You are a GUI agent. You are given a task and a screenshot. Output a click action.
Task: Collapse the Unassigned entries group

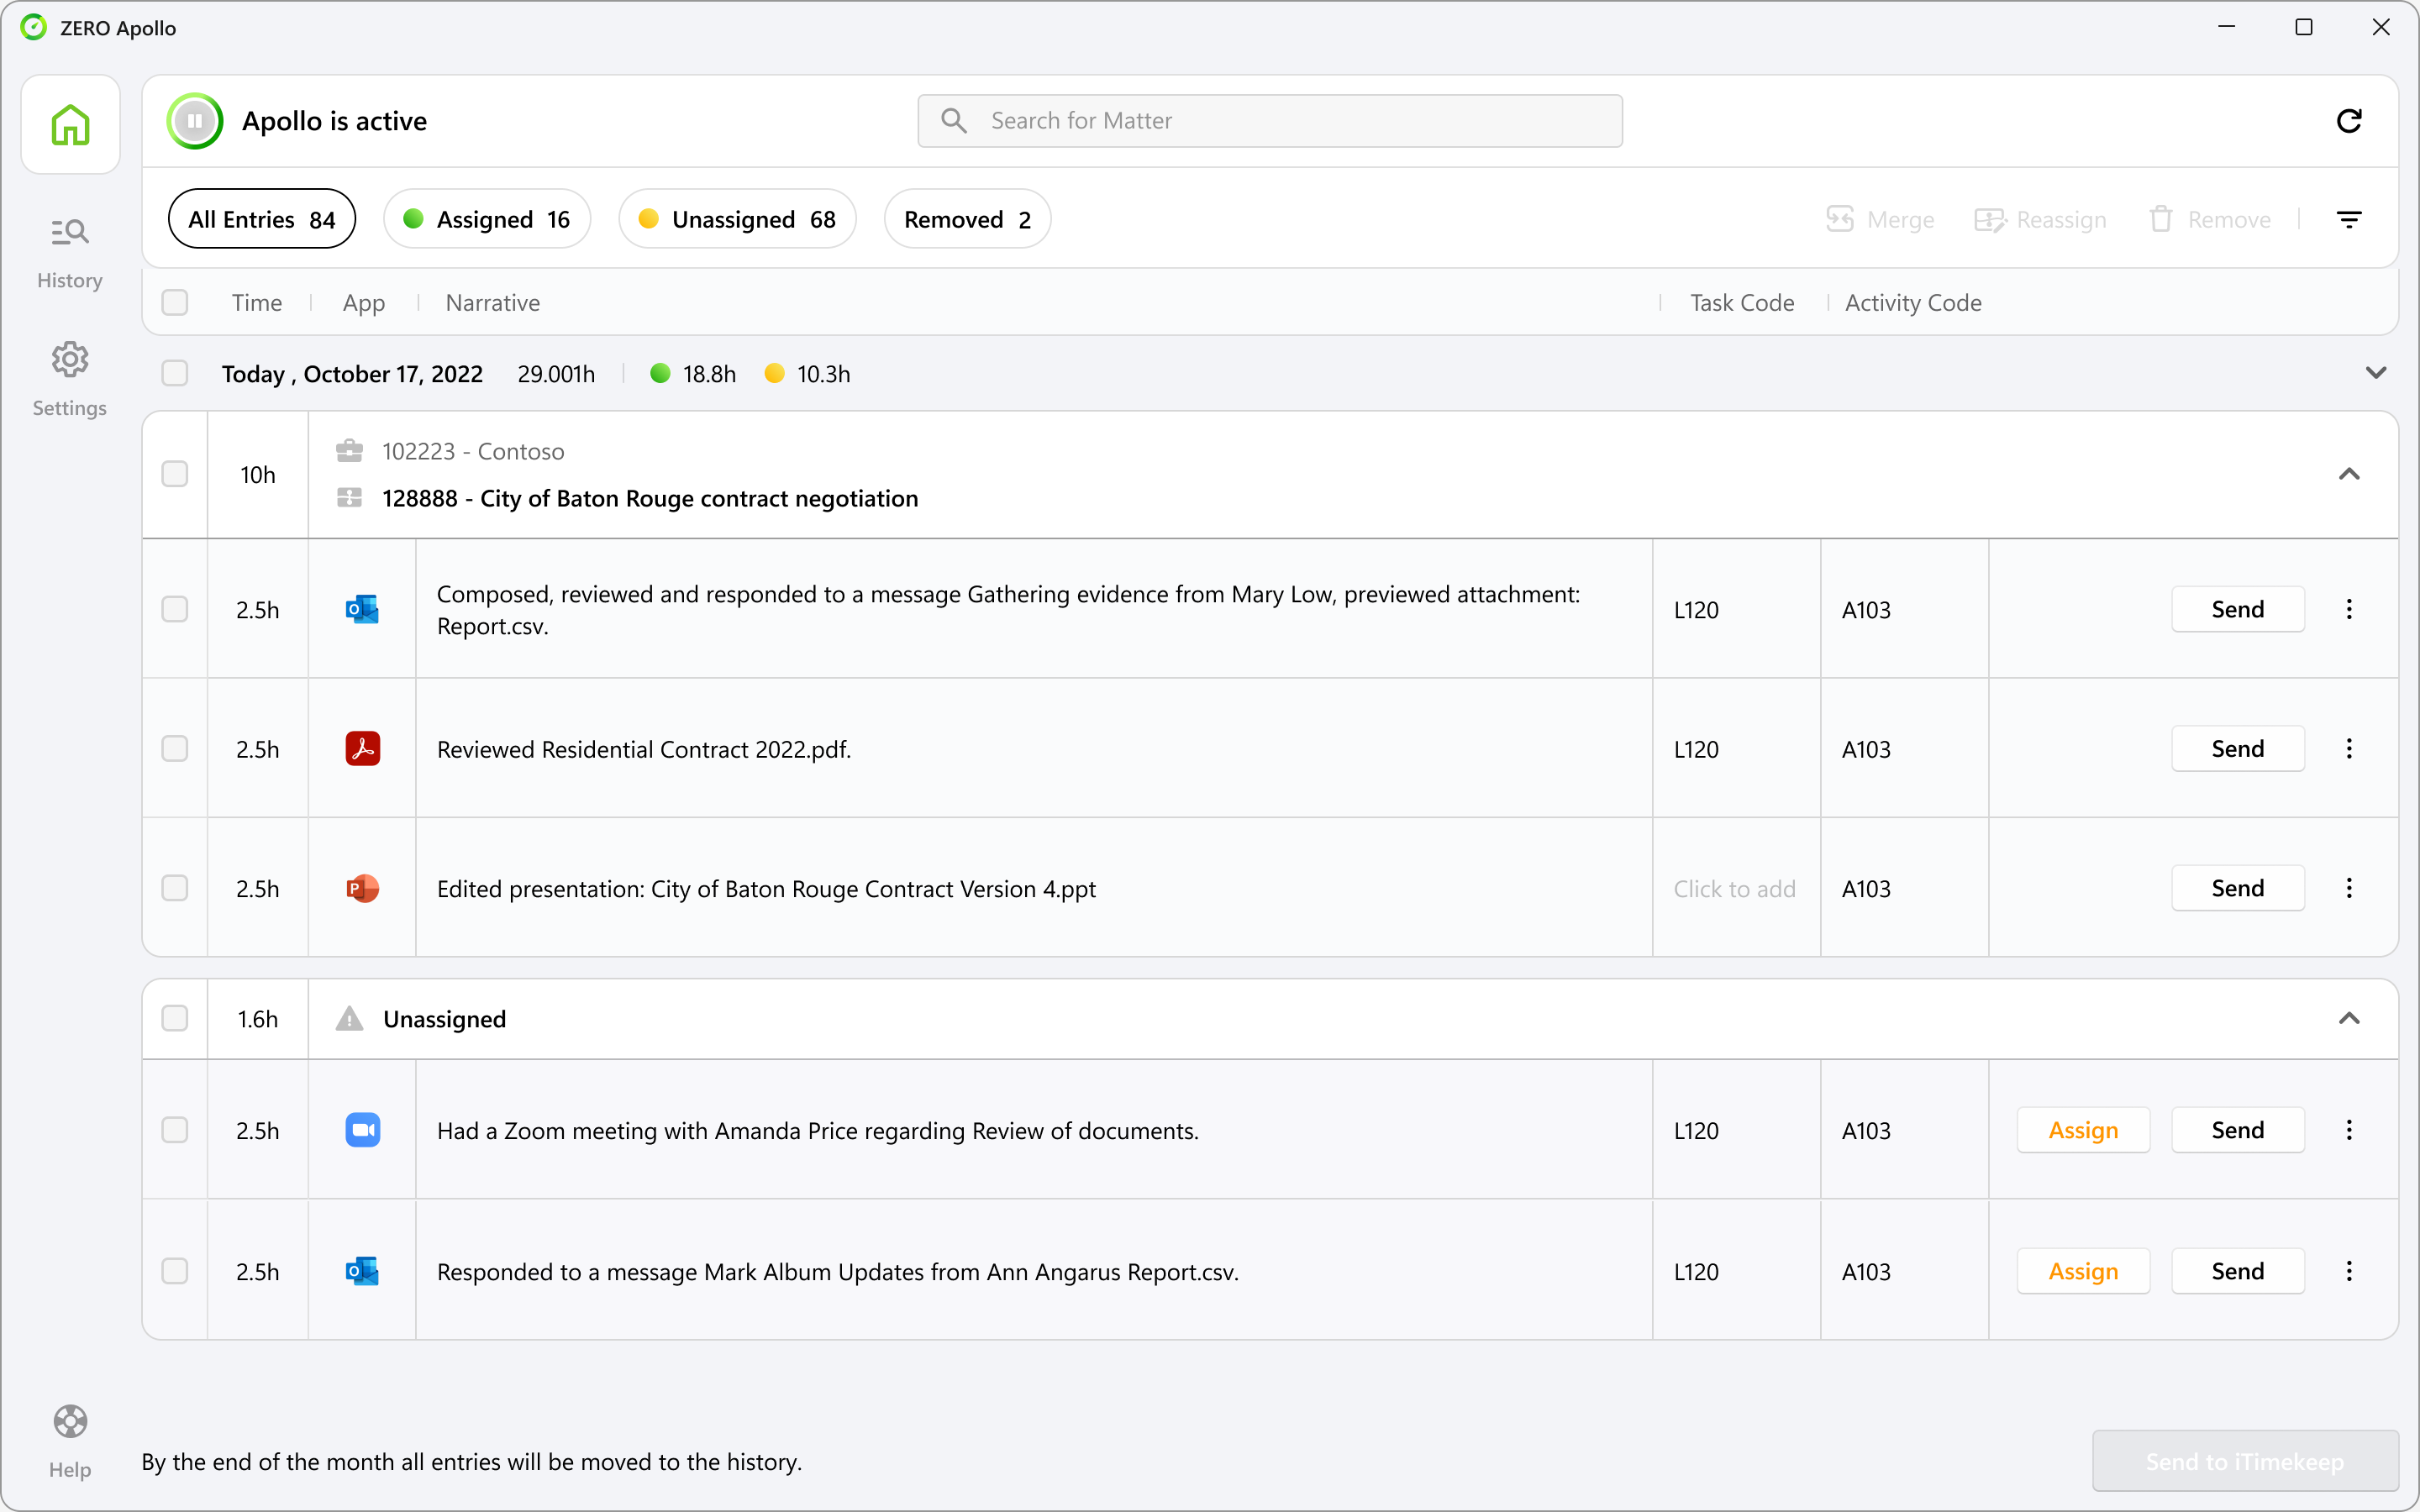tap(2350, 1019)
